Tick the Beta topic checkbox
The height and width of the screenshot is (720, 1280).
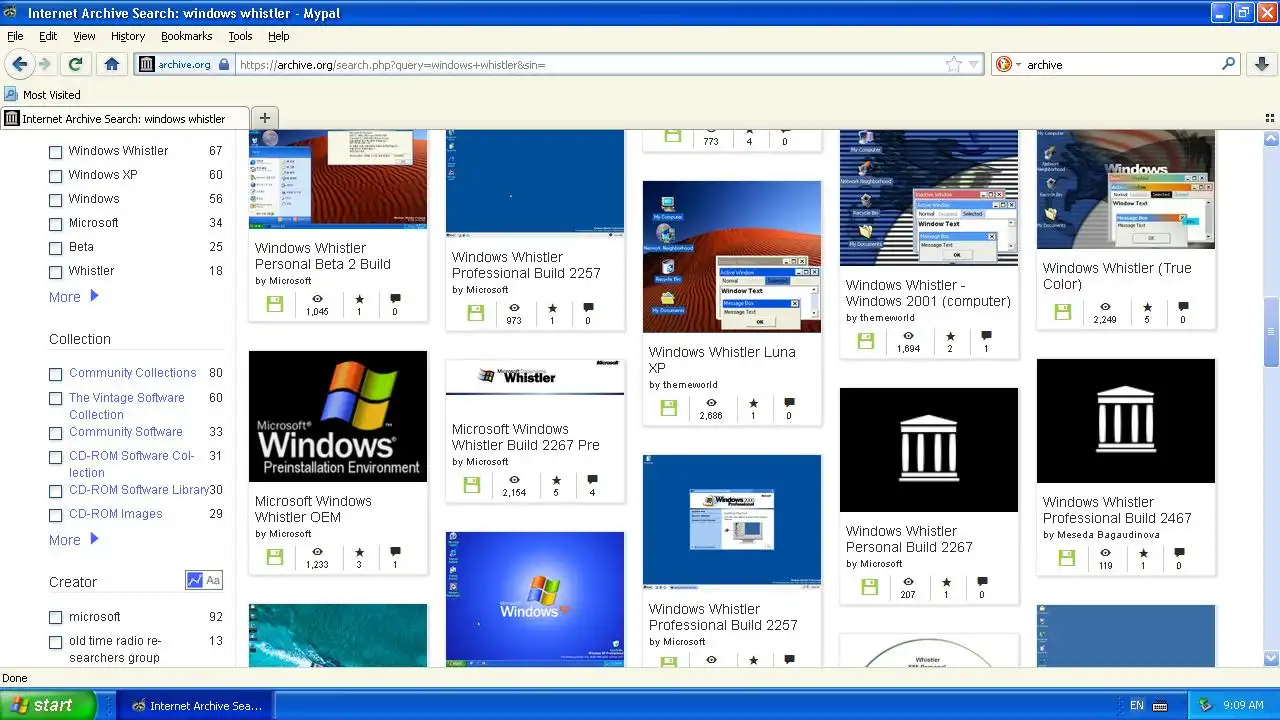[x=56, y=248]
